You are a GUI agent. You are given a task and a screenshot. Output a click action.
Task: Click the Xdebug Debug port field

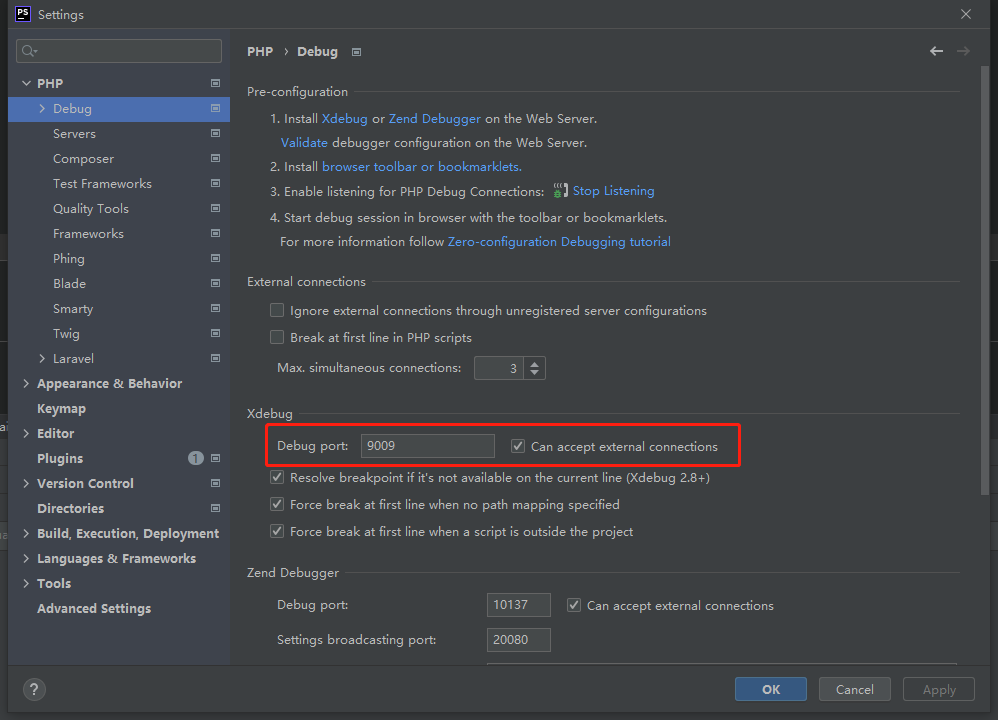click(428, 446)
